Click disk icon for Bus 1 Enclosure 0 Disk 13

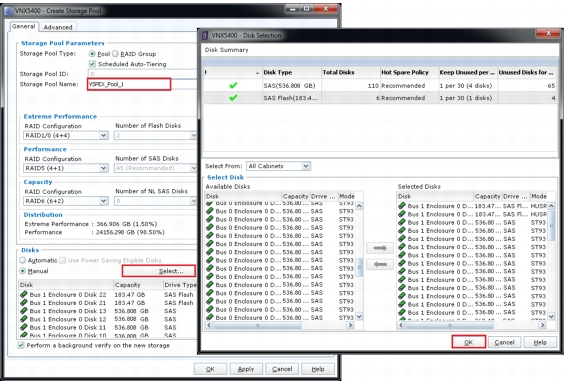pyautogui.click(x=24, y=311)
